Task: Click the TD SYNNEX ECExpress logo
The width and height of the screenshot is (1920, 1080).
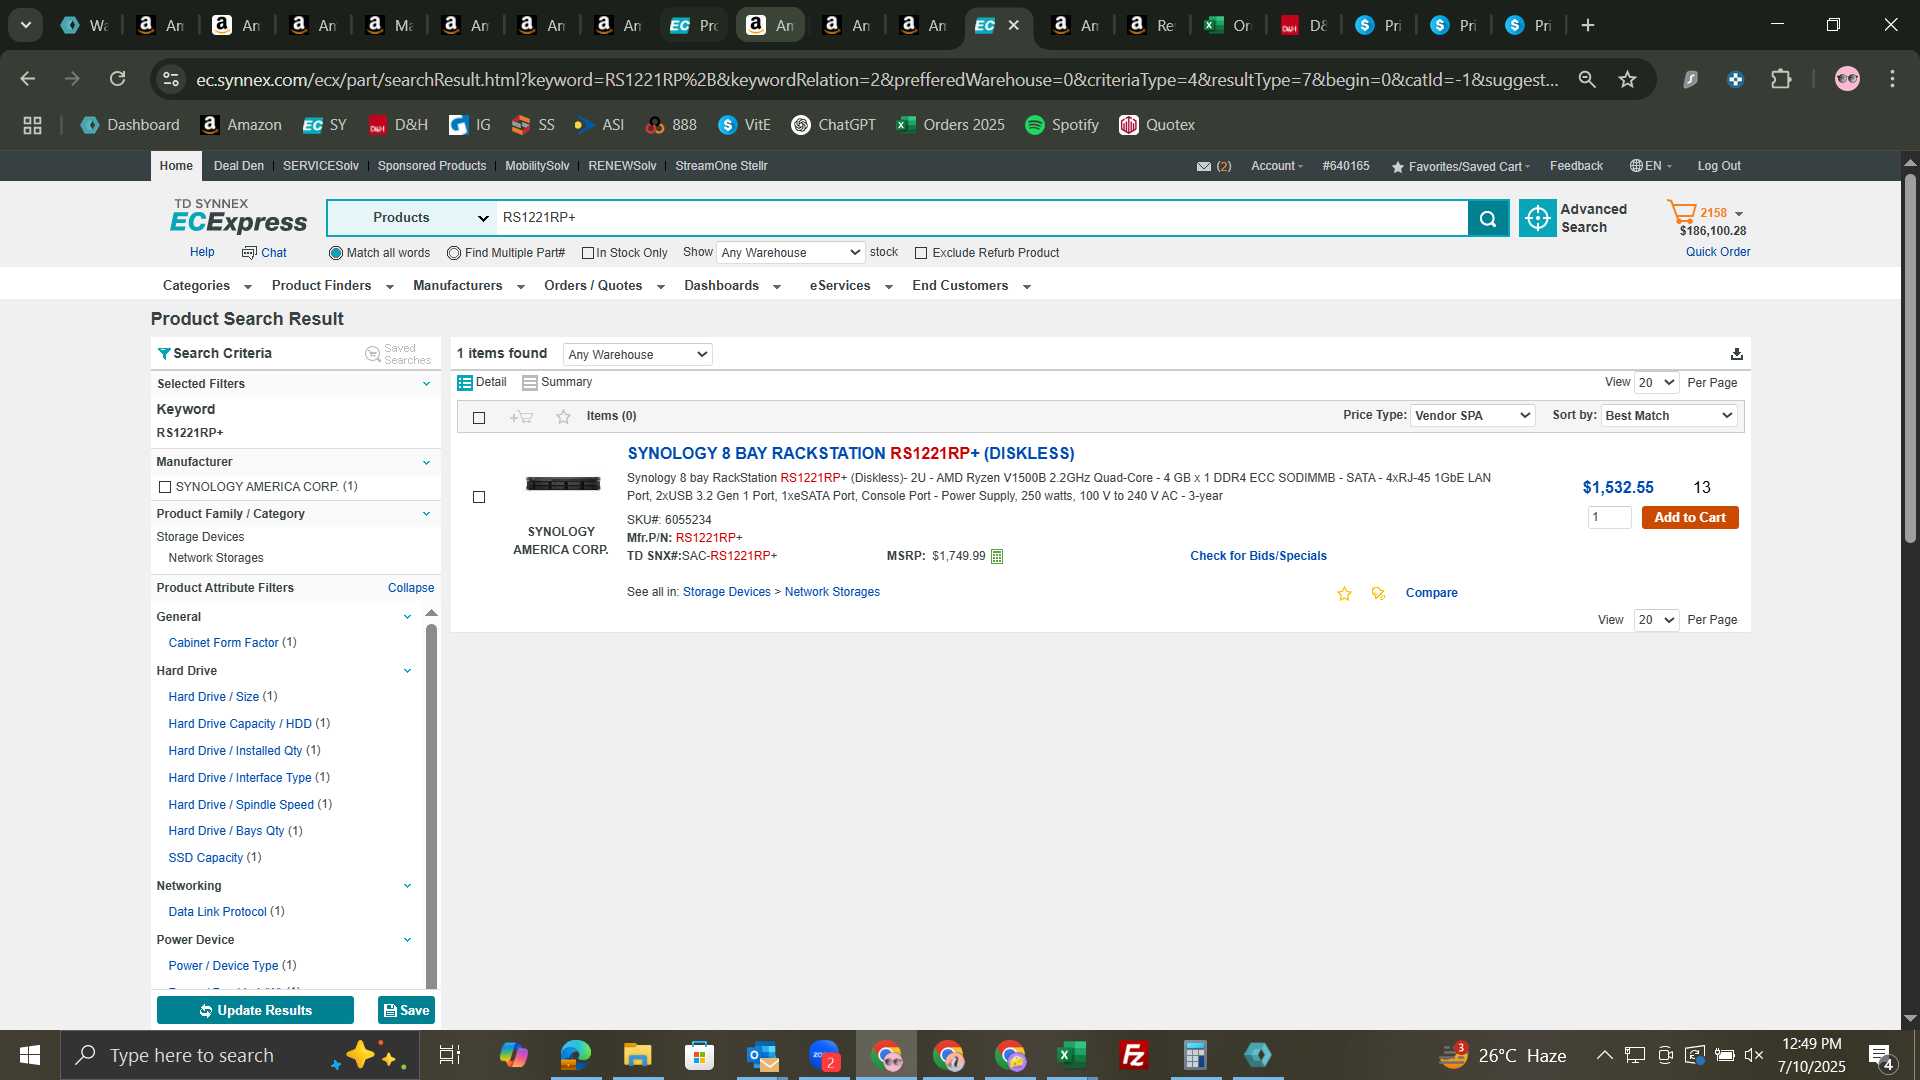Action: coord(238,217)
